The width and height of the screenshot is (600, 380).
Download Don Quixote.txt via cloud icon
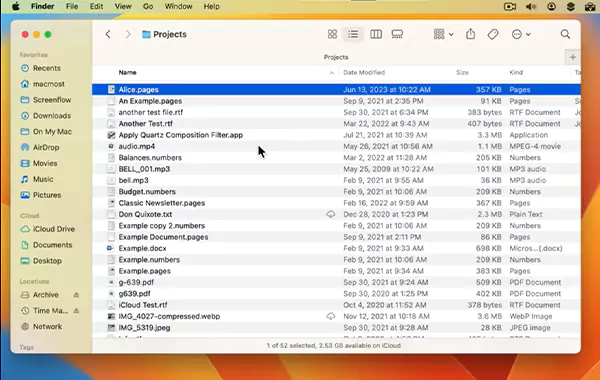click(x=331, y=214)
